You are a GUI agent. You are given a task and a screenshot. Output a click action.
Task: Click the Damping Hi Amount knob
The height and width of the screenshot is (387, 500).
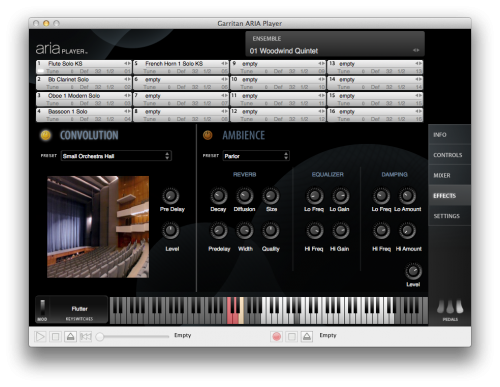pyautogui.click(x=407, y=231)
